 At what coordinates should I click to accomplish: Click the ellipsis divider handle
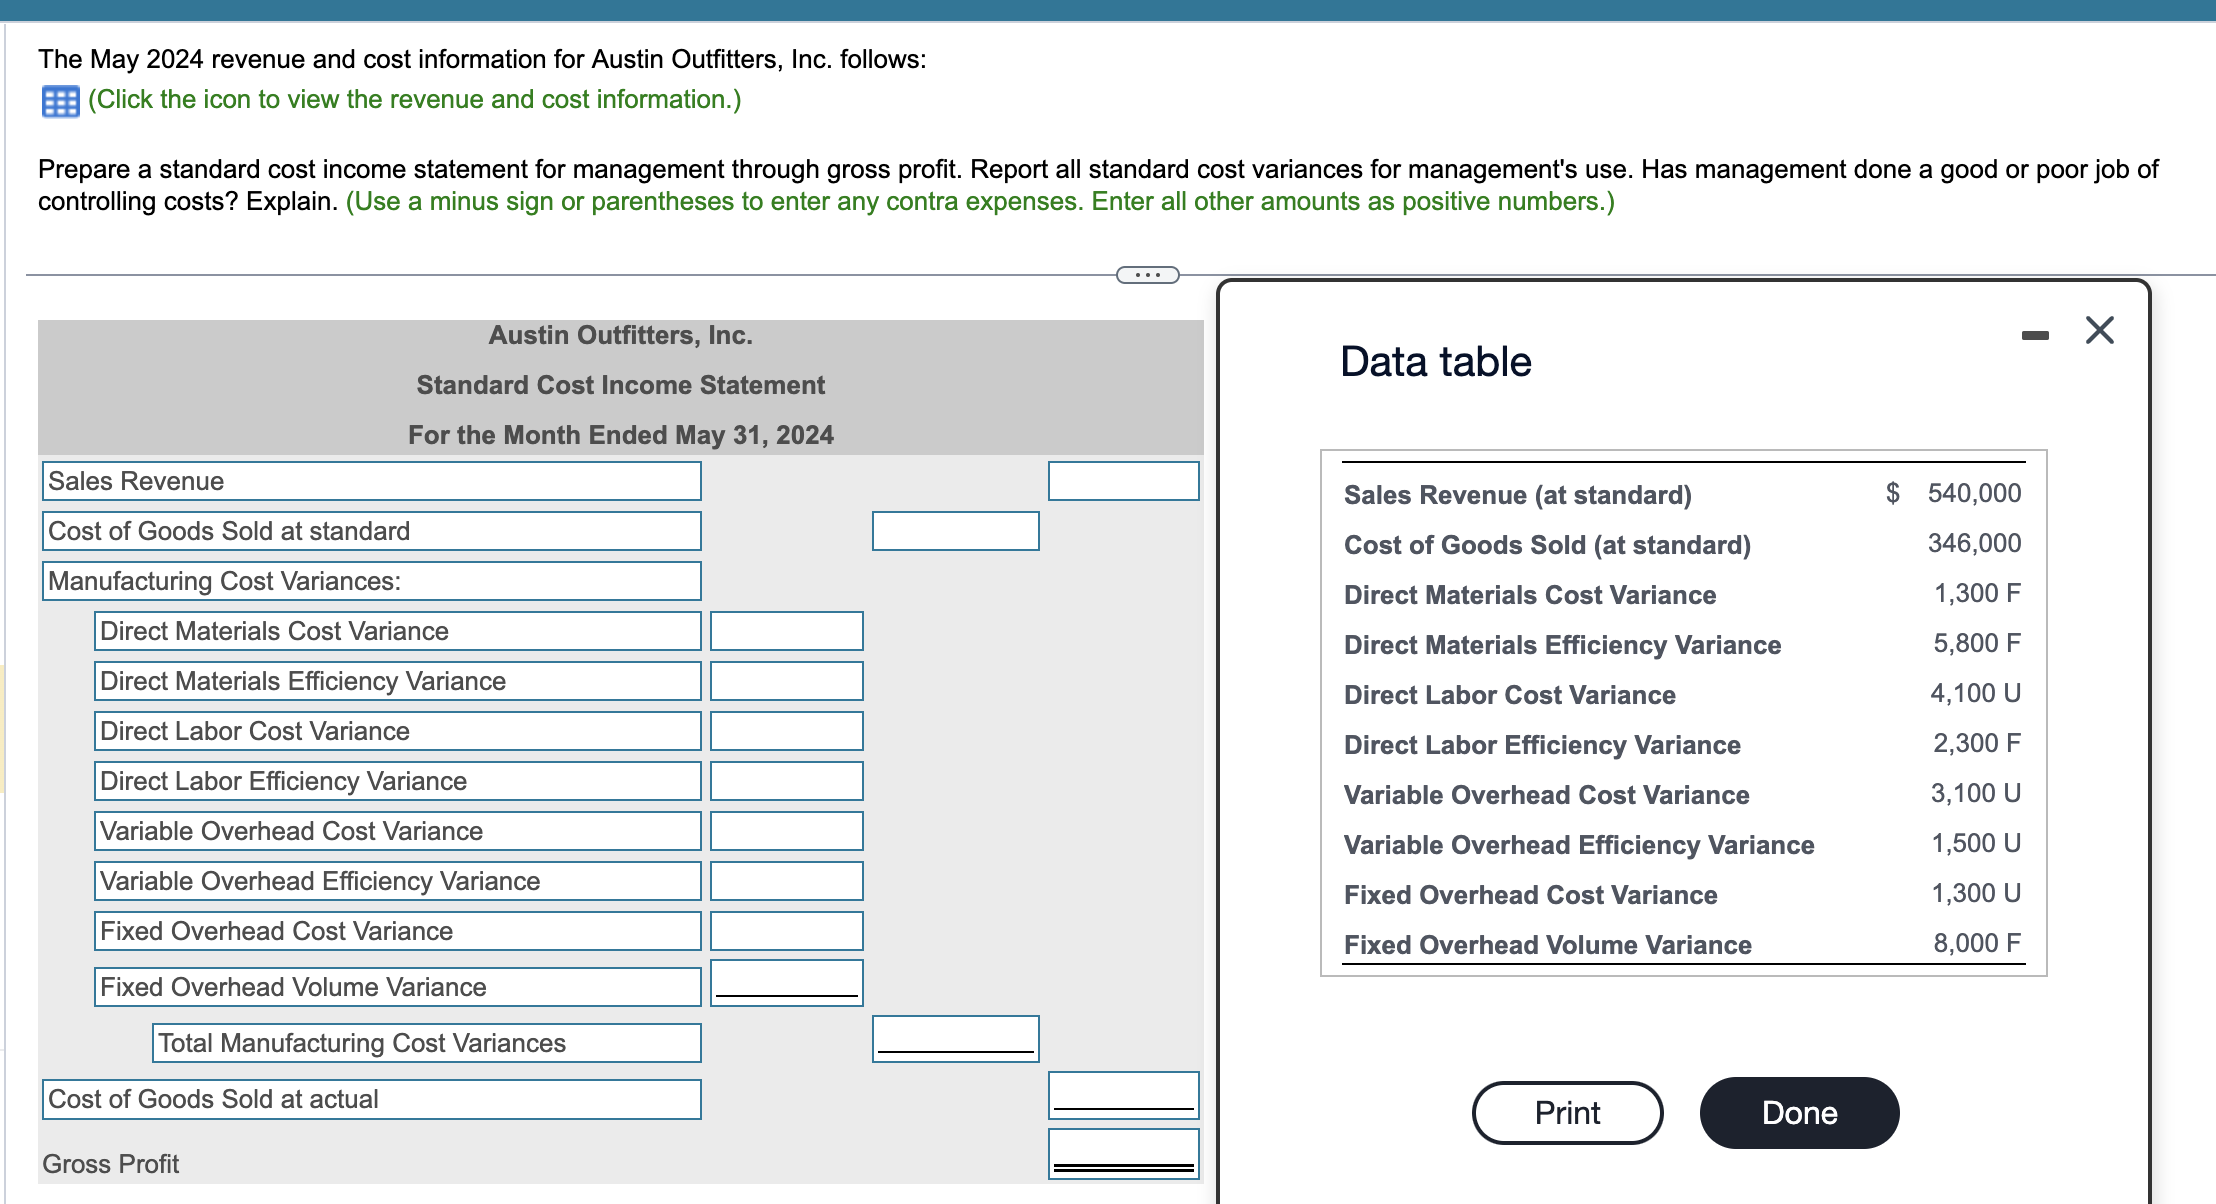click(1147, 275)
